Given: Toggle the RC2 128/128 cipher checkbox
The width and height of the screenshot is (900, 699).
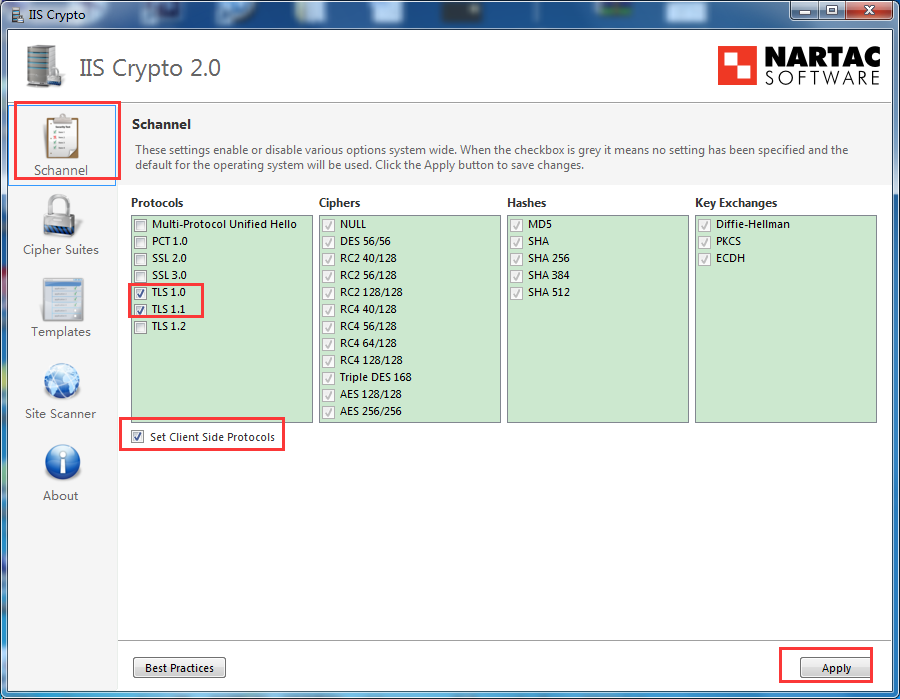Looking at the screenshot, I should pyautogui.click(x=329, y=293).
